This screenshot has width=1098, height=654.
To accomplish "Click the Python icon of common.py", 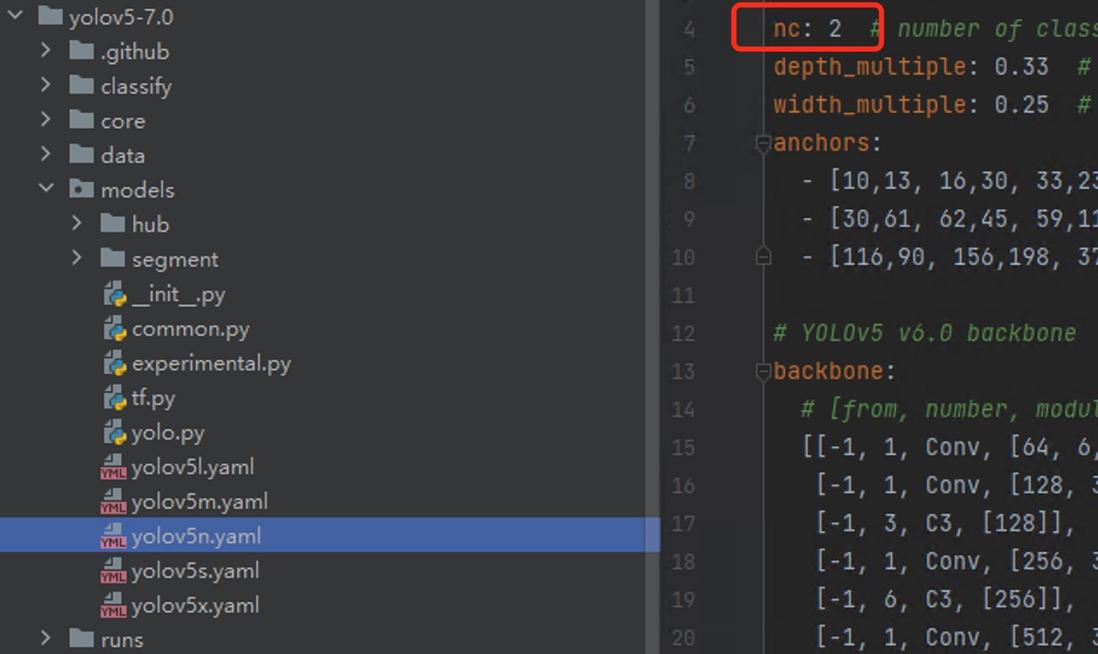I will [115, 328].
